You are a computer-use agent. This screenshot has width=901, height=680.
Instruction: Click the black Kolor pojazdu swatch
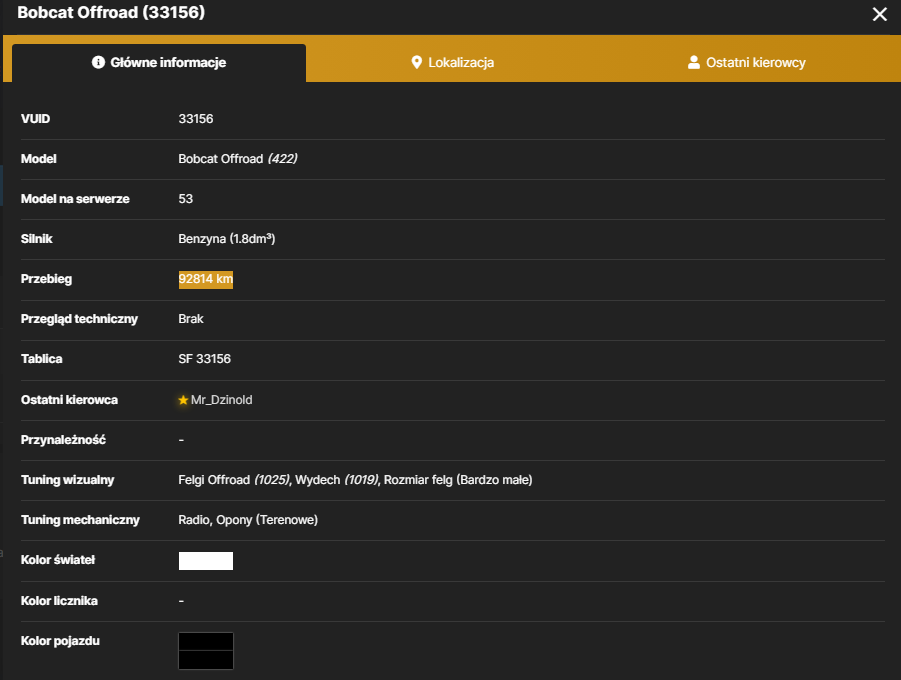(x=206, y=651)
